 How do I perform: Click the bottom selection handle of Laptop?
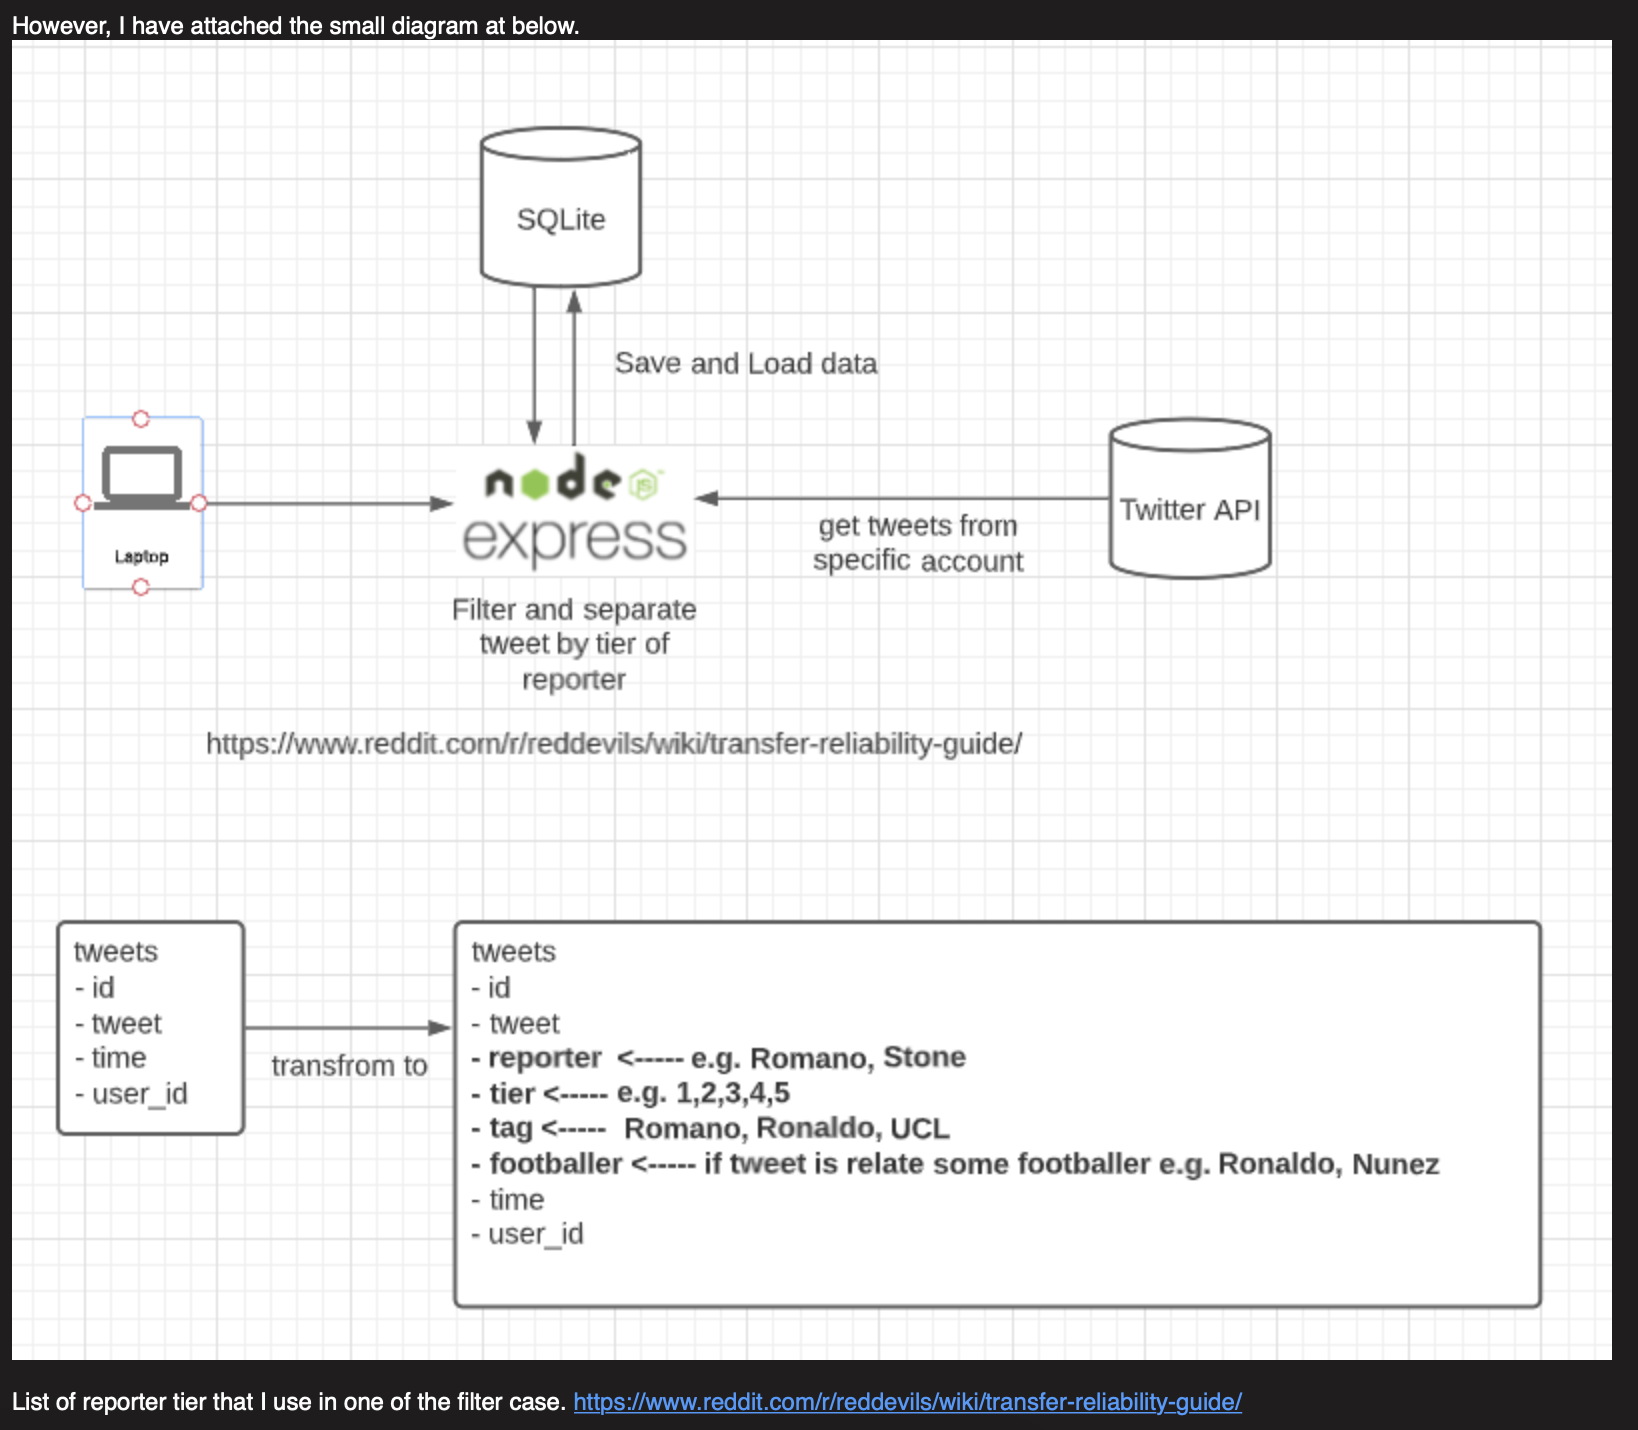point(141,587)
